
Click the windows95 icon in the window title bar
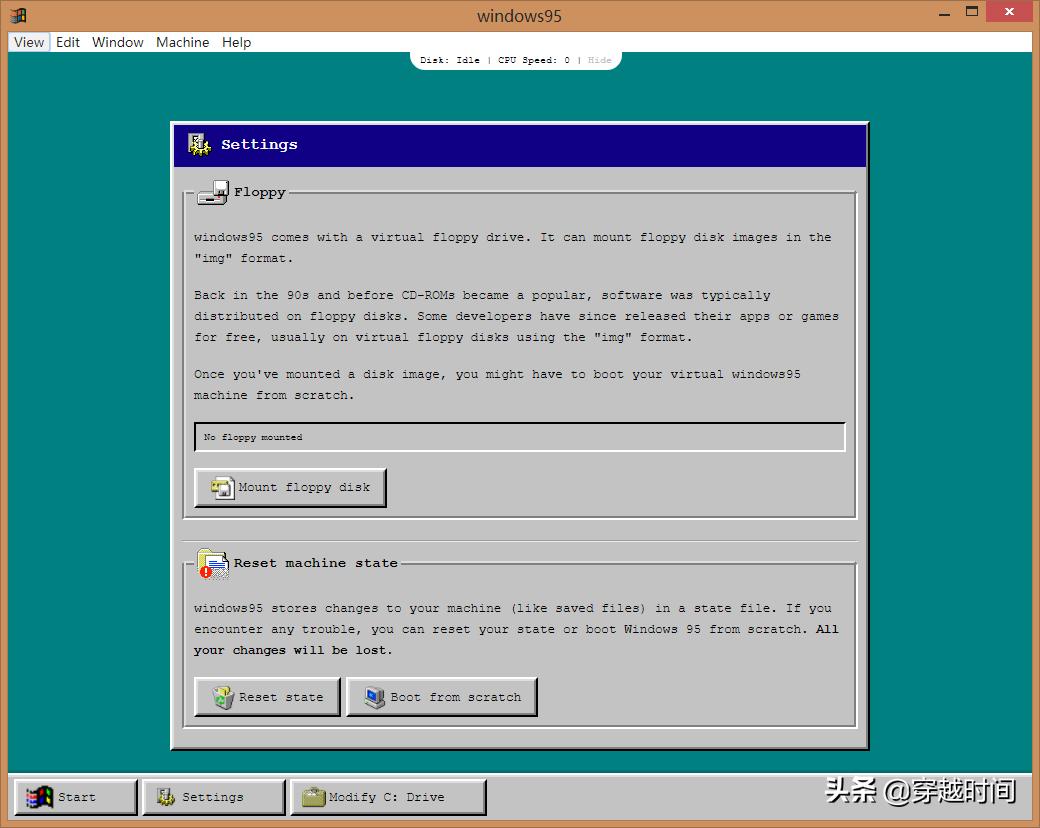tap(17, 14)
